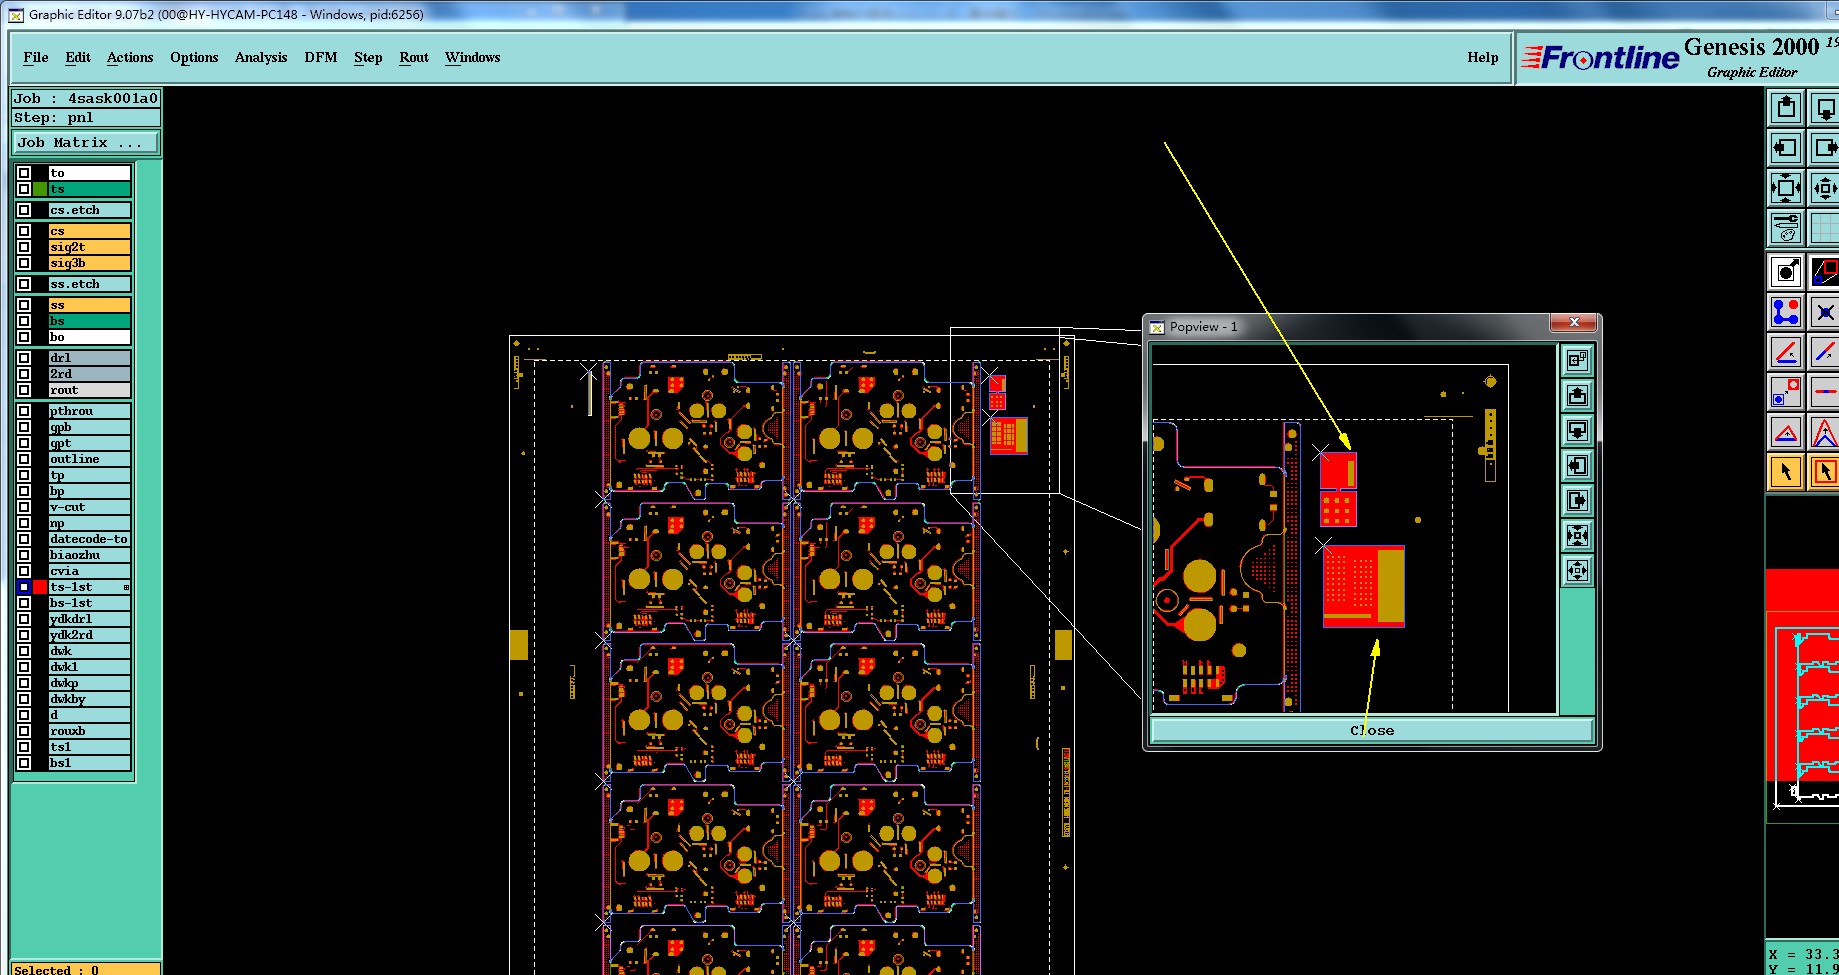Image resolution: width=1839 pixels, height=975 pixels.
Task: Select layer name bs-1st
Action: click(90, 603)
